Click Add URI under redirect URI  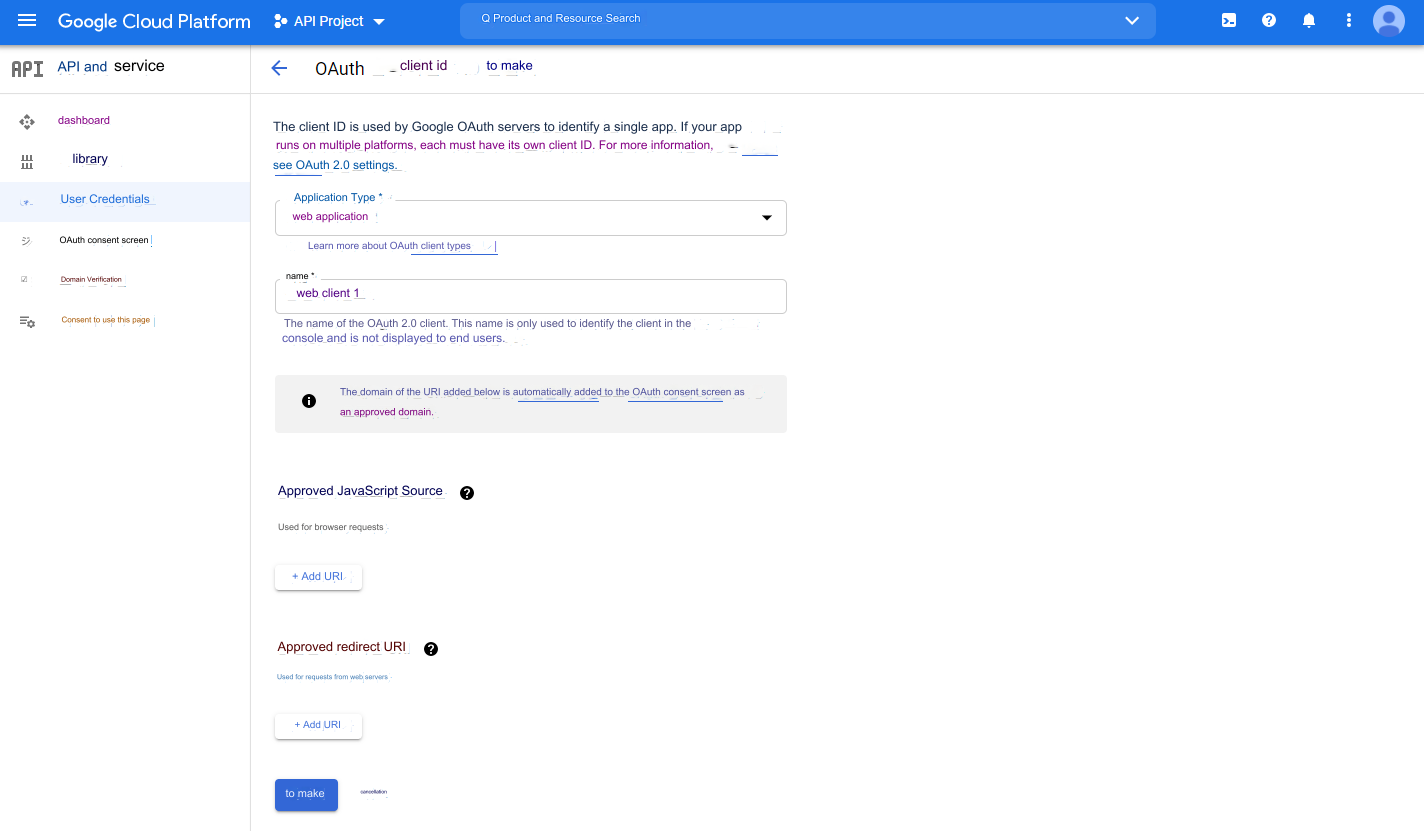318,725
